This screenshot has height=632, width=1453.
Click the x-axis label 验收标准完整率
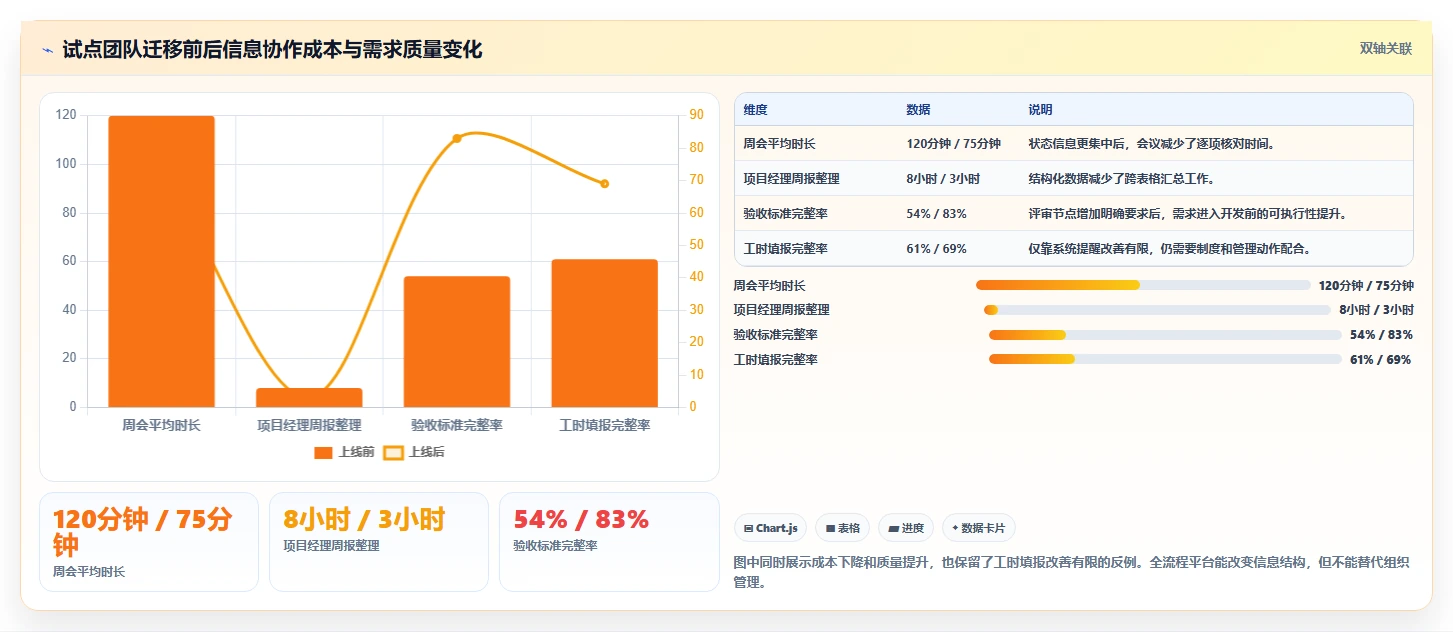tap(457, 425)
